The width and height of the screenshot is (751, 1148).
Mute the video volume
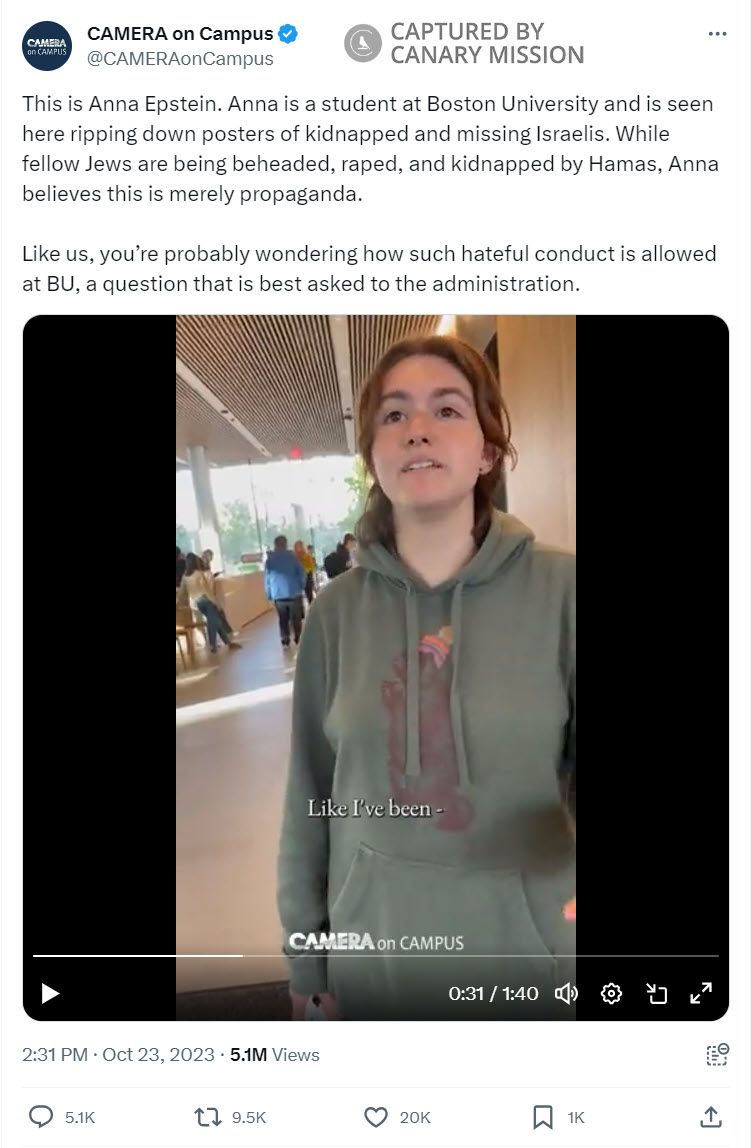click(x=566, y=994)
